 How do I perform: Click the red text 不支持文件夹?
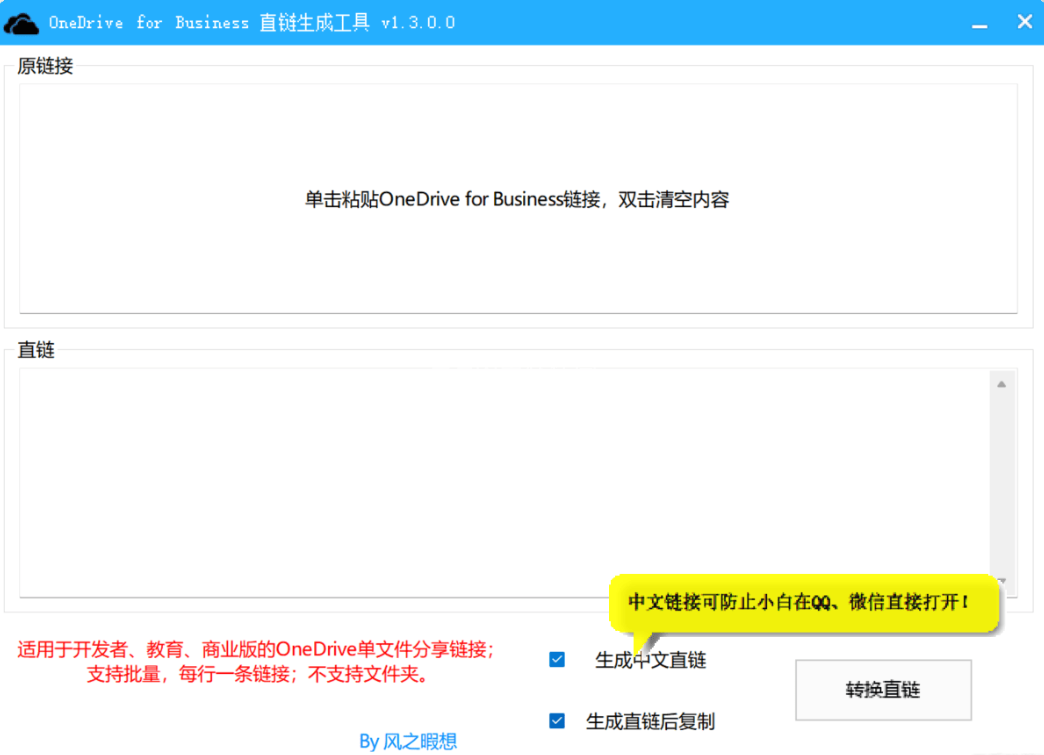(369, 674)
